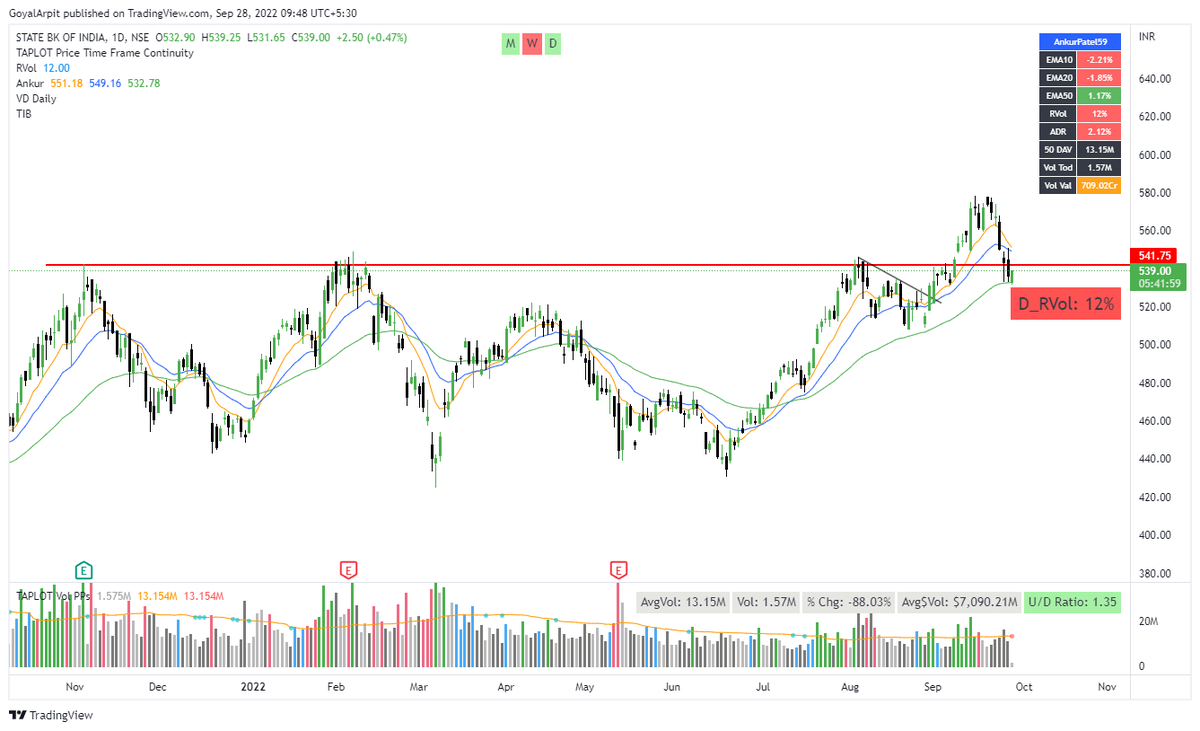Click the red D_RVol: 12% label
Screen dimensions: 1200x731
(x=1065, y=304)
